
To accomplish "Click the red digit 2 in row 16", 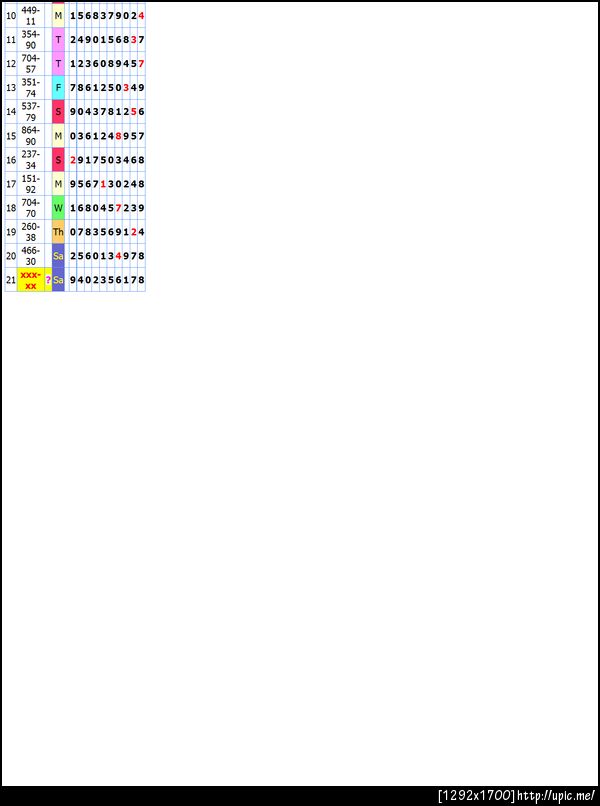I will [x=72, y=160].
